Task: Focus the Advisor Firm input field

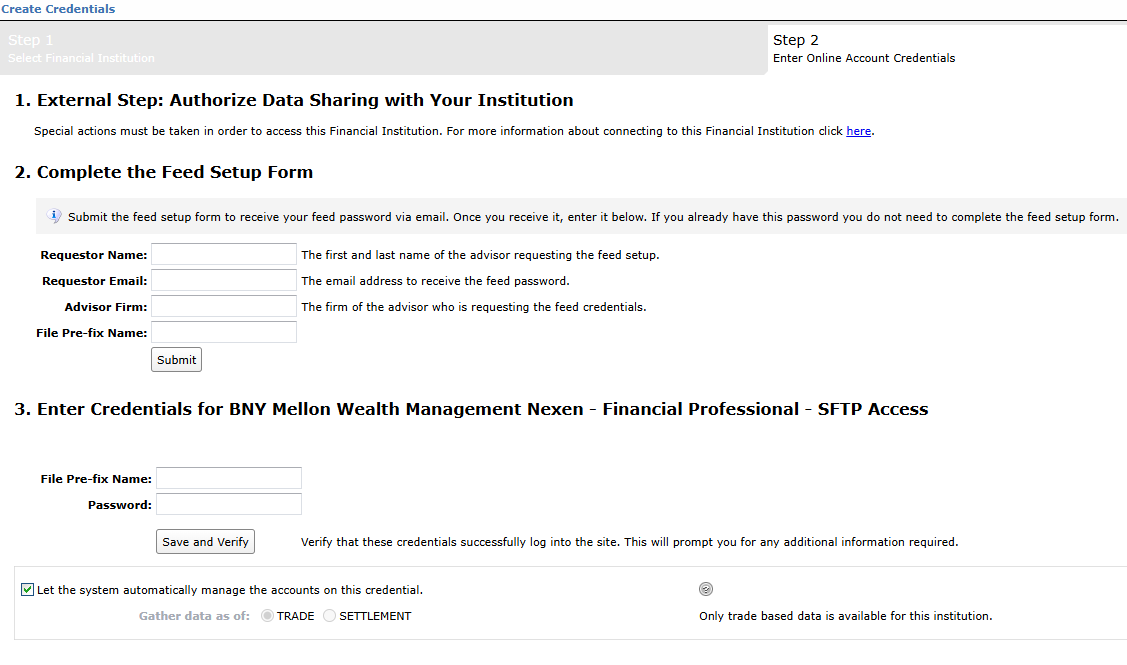Action: [224, 306]
